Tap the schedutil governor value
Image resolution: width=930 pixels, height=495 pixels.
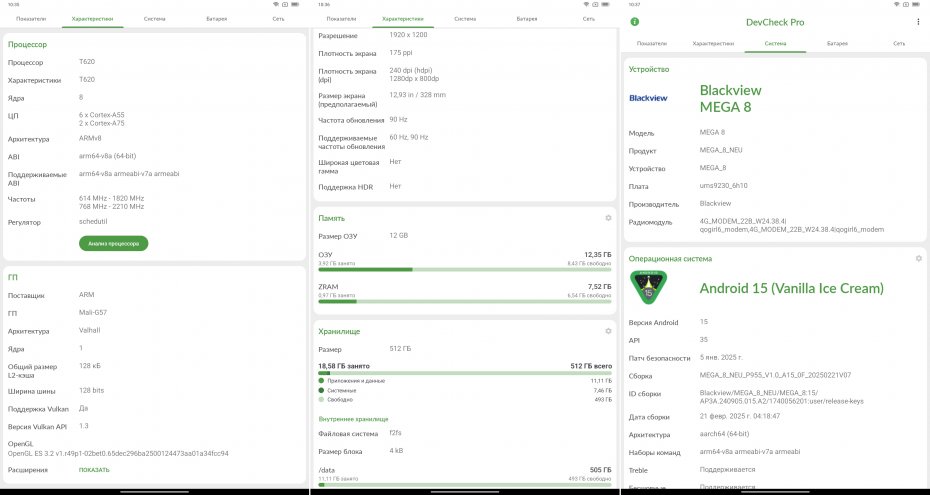click(x=93, y=222)
